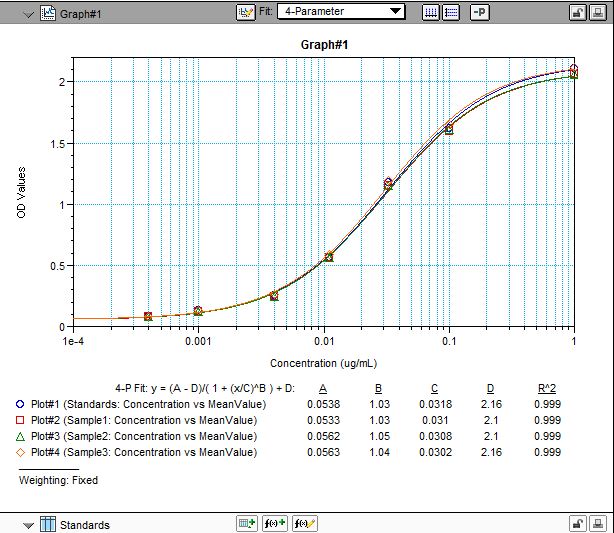Click the Standards table icon
Image resolution: width=614 pixels, height=533 pixels.
click(x=48, y=524)
